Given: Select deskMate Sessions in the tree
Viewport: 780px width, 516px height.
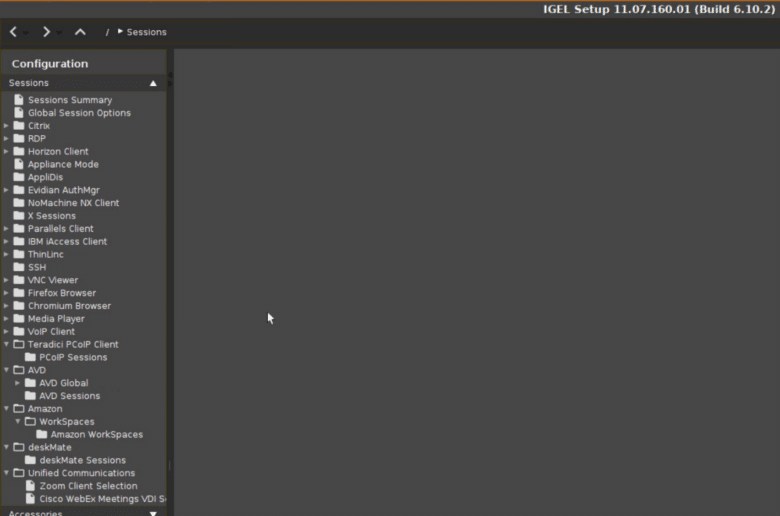Looking at the screenshot, I should (x=83, y=460).
